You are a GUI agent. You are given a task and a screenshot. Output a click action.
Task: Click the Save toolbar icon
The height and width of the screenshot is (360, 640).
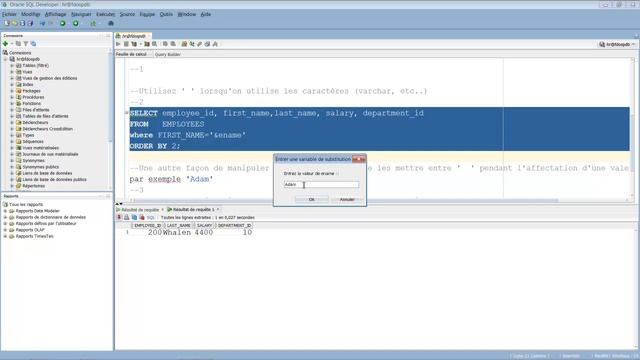pos(22,24)
